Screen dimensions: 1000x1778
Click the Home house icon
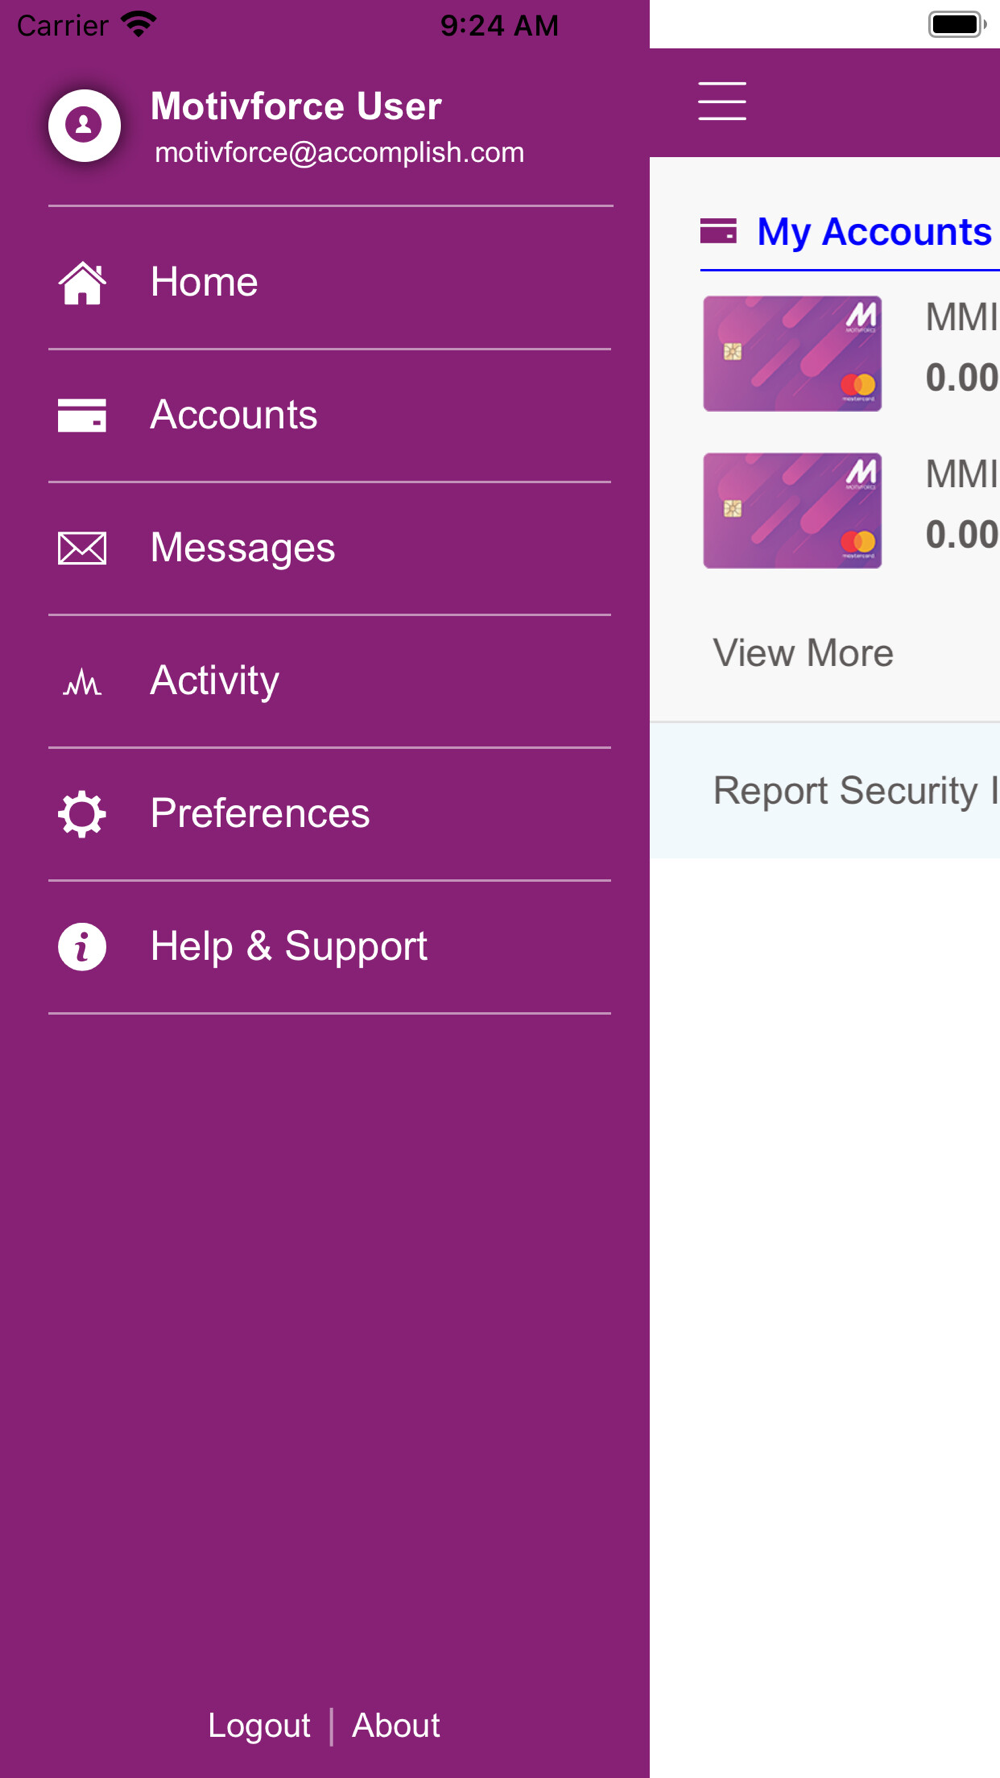82,283
